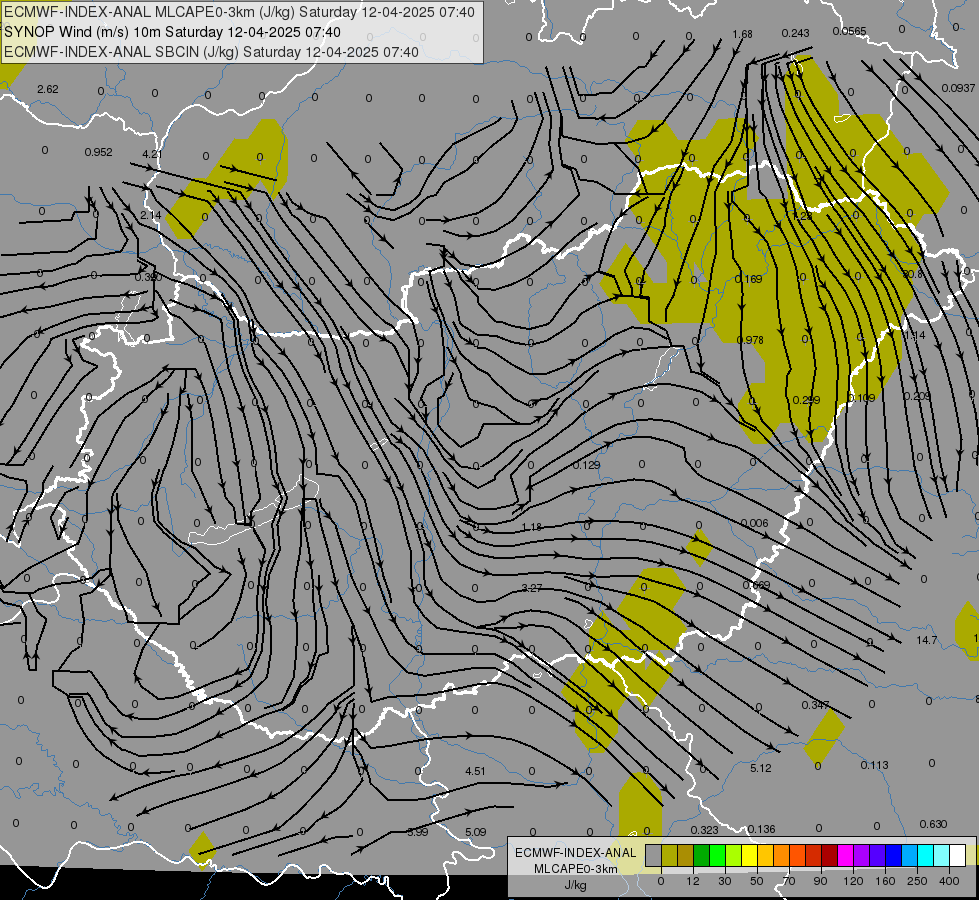Click the data value 4.51
The height and width of the screenshot is (900, 979).
click(x=475, y=771)
